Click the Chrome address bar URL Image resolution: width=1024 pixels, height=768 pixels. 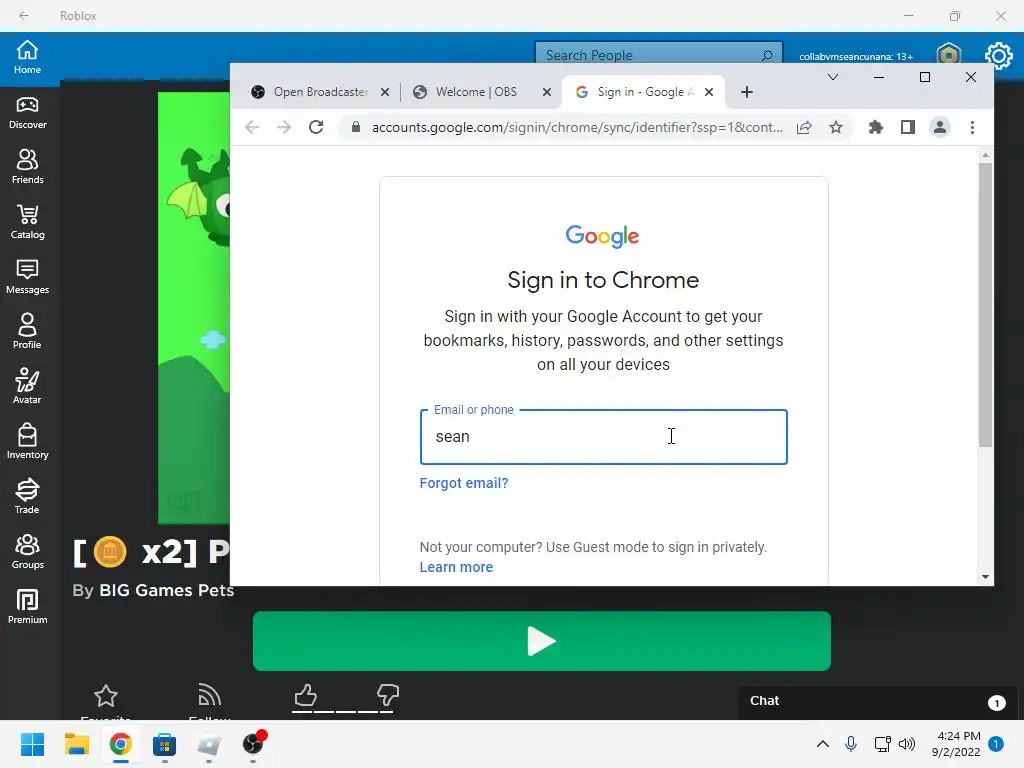[x=577, y=127]
